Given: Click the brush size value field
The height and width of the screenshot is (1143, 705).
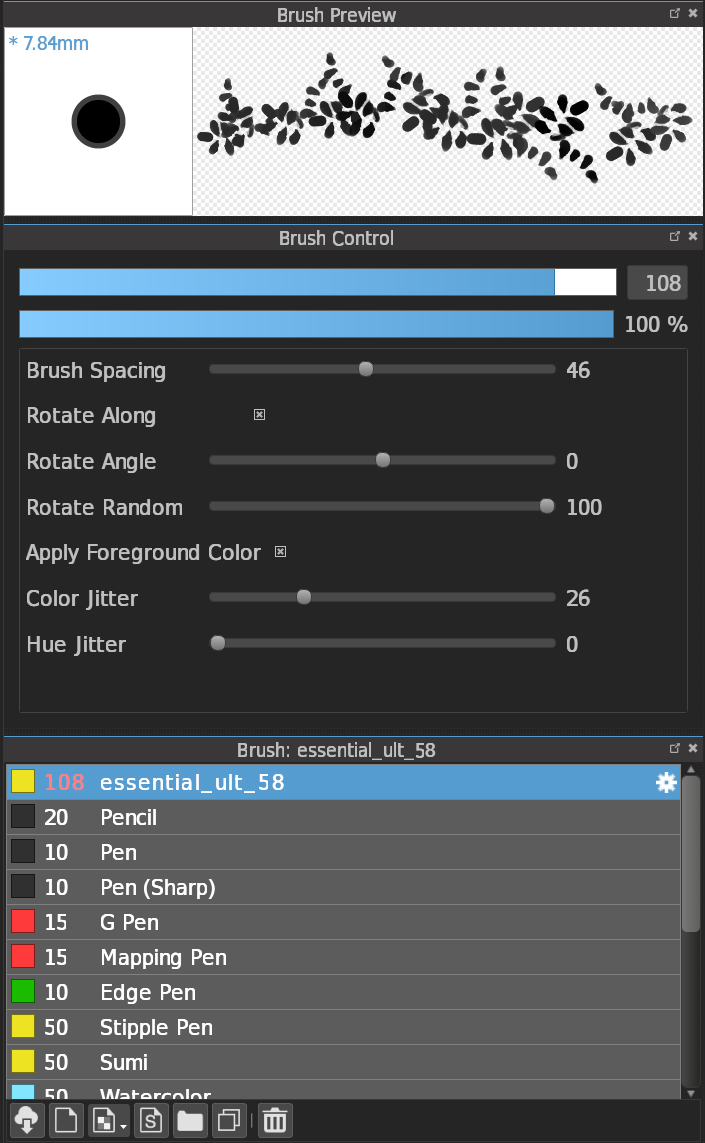Looking at the screenshot, I should pyautogui.click(x=657, y=283).
